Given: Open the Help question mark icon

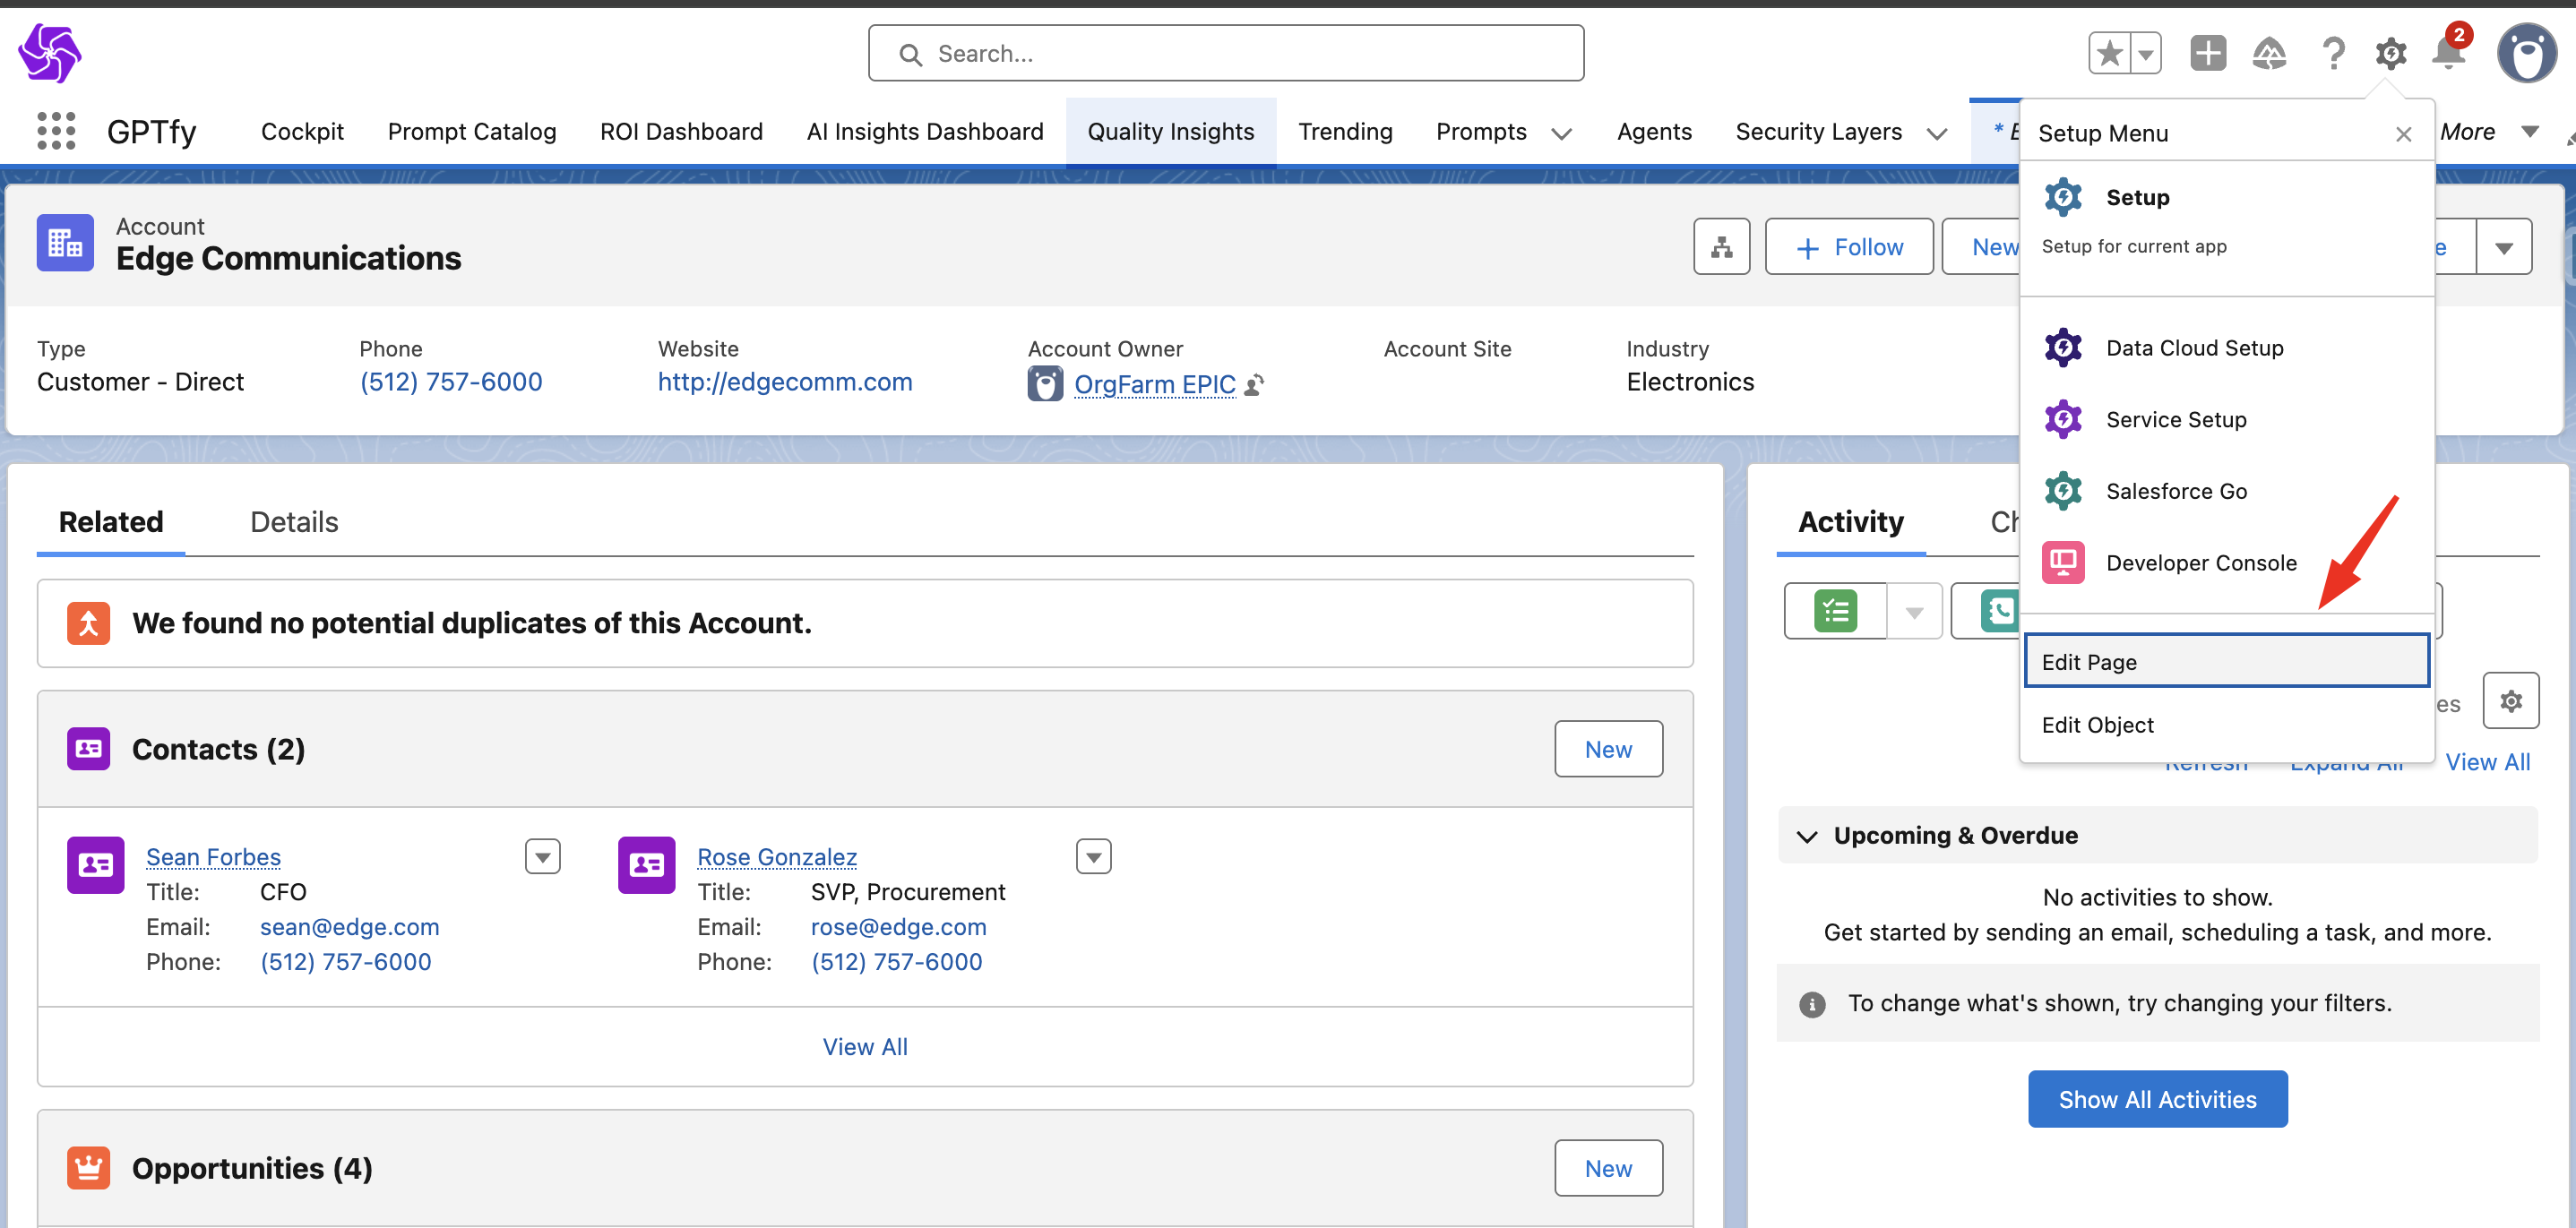Looking at the screenshot, I should pyautogui.click(x=2333, y=53).
